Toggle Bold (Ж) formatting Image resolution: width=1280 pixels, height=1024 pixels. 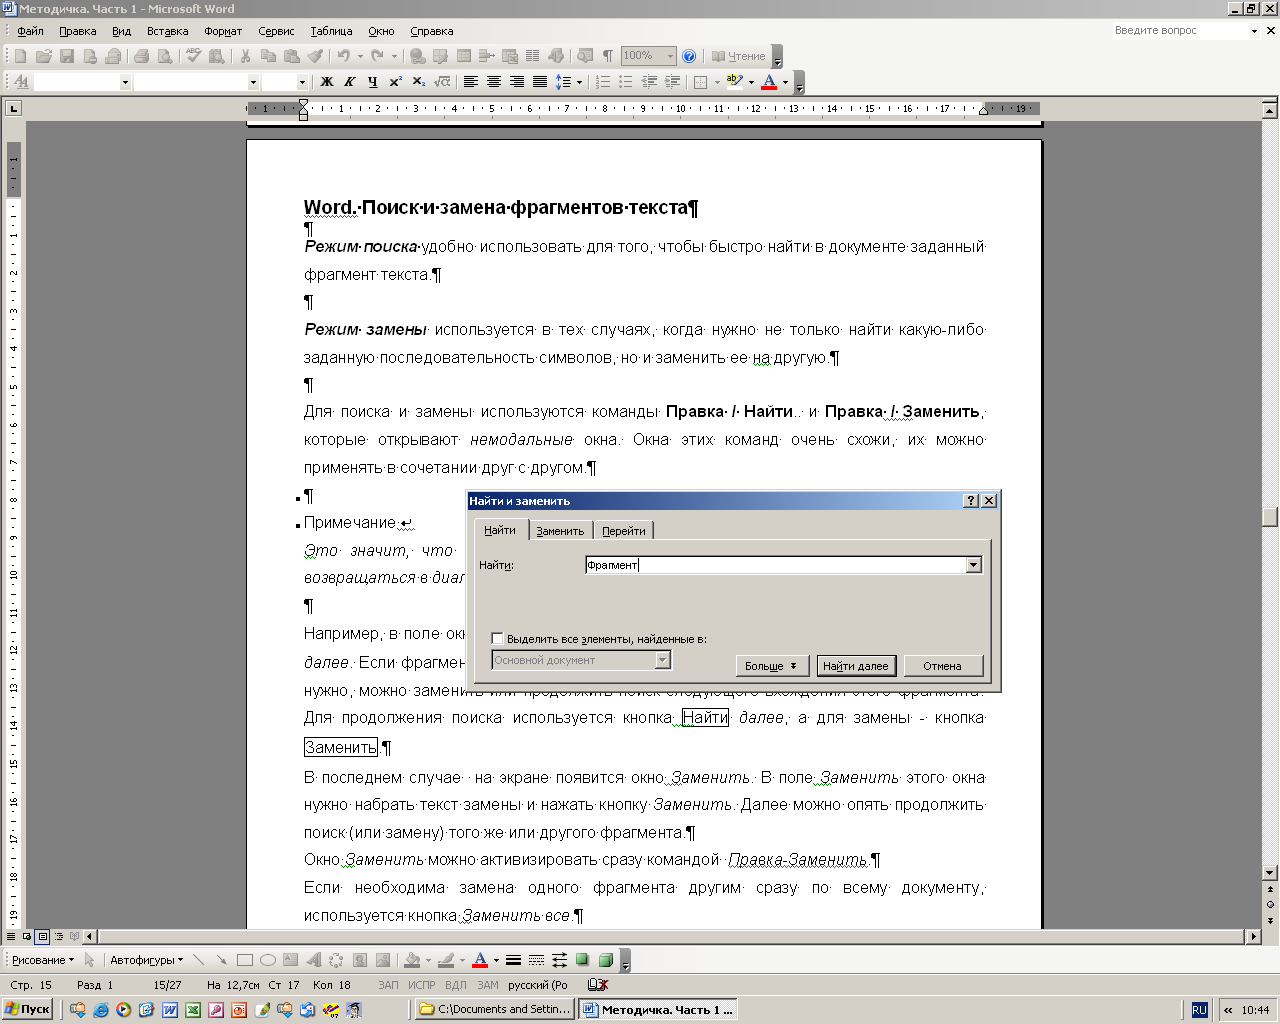[326, 82]
